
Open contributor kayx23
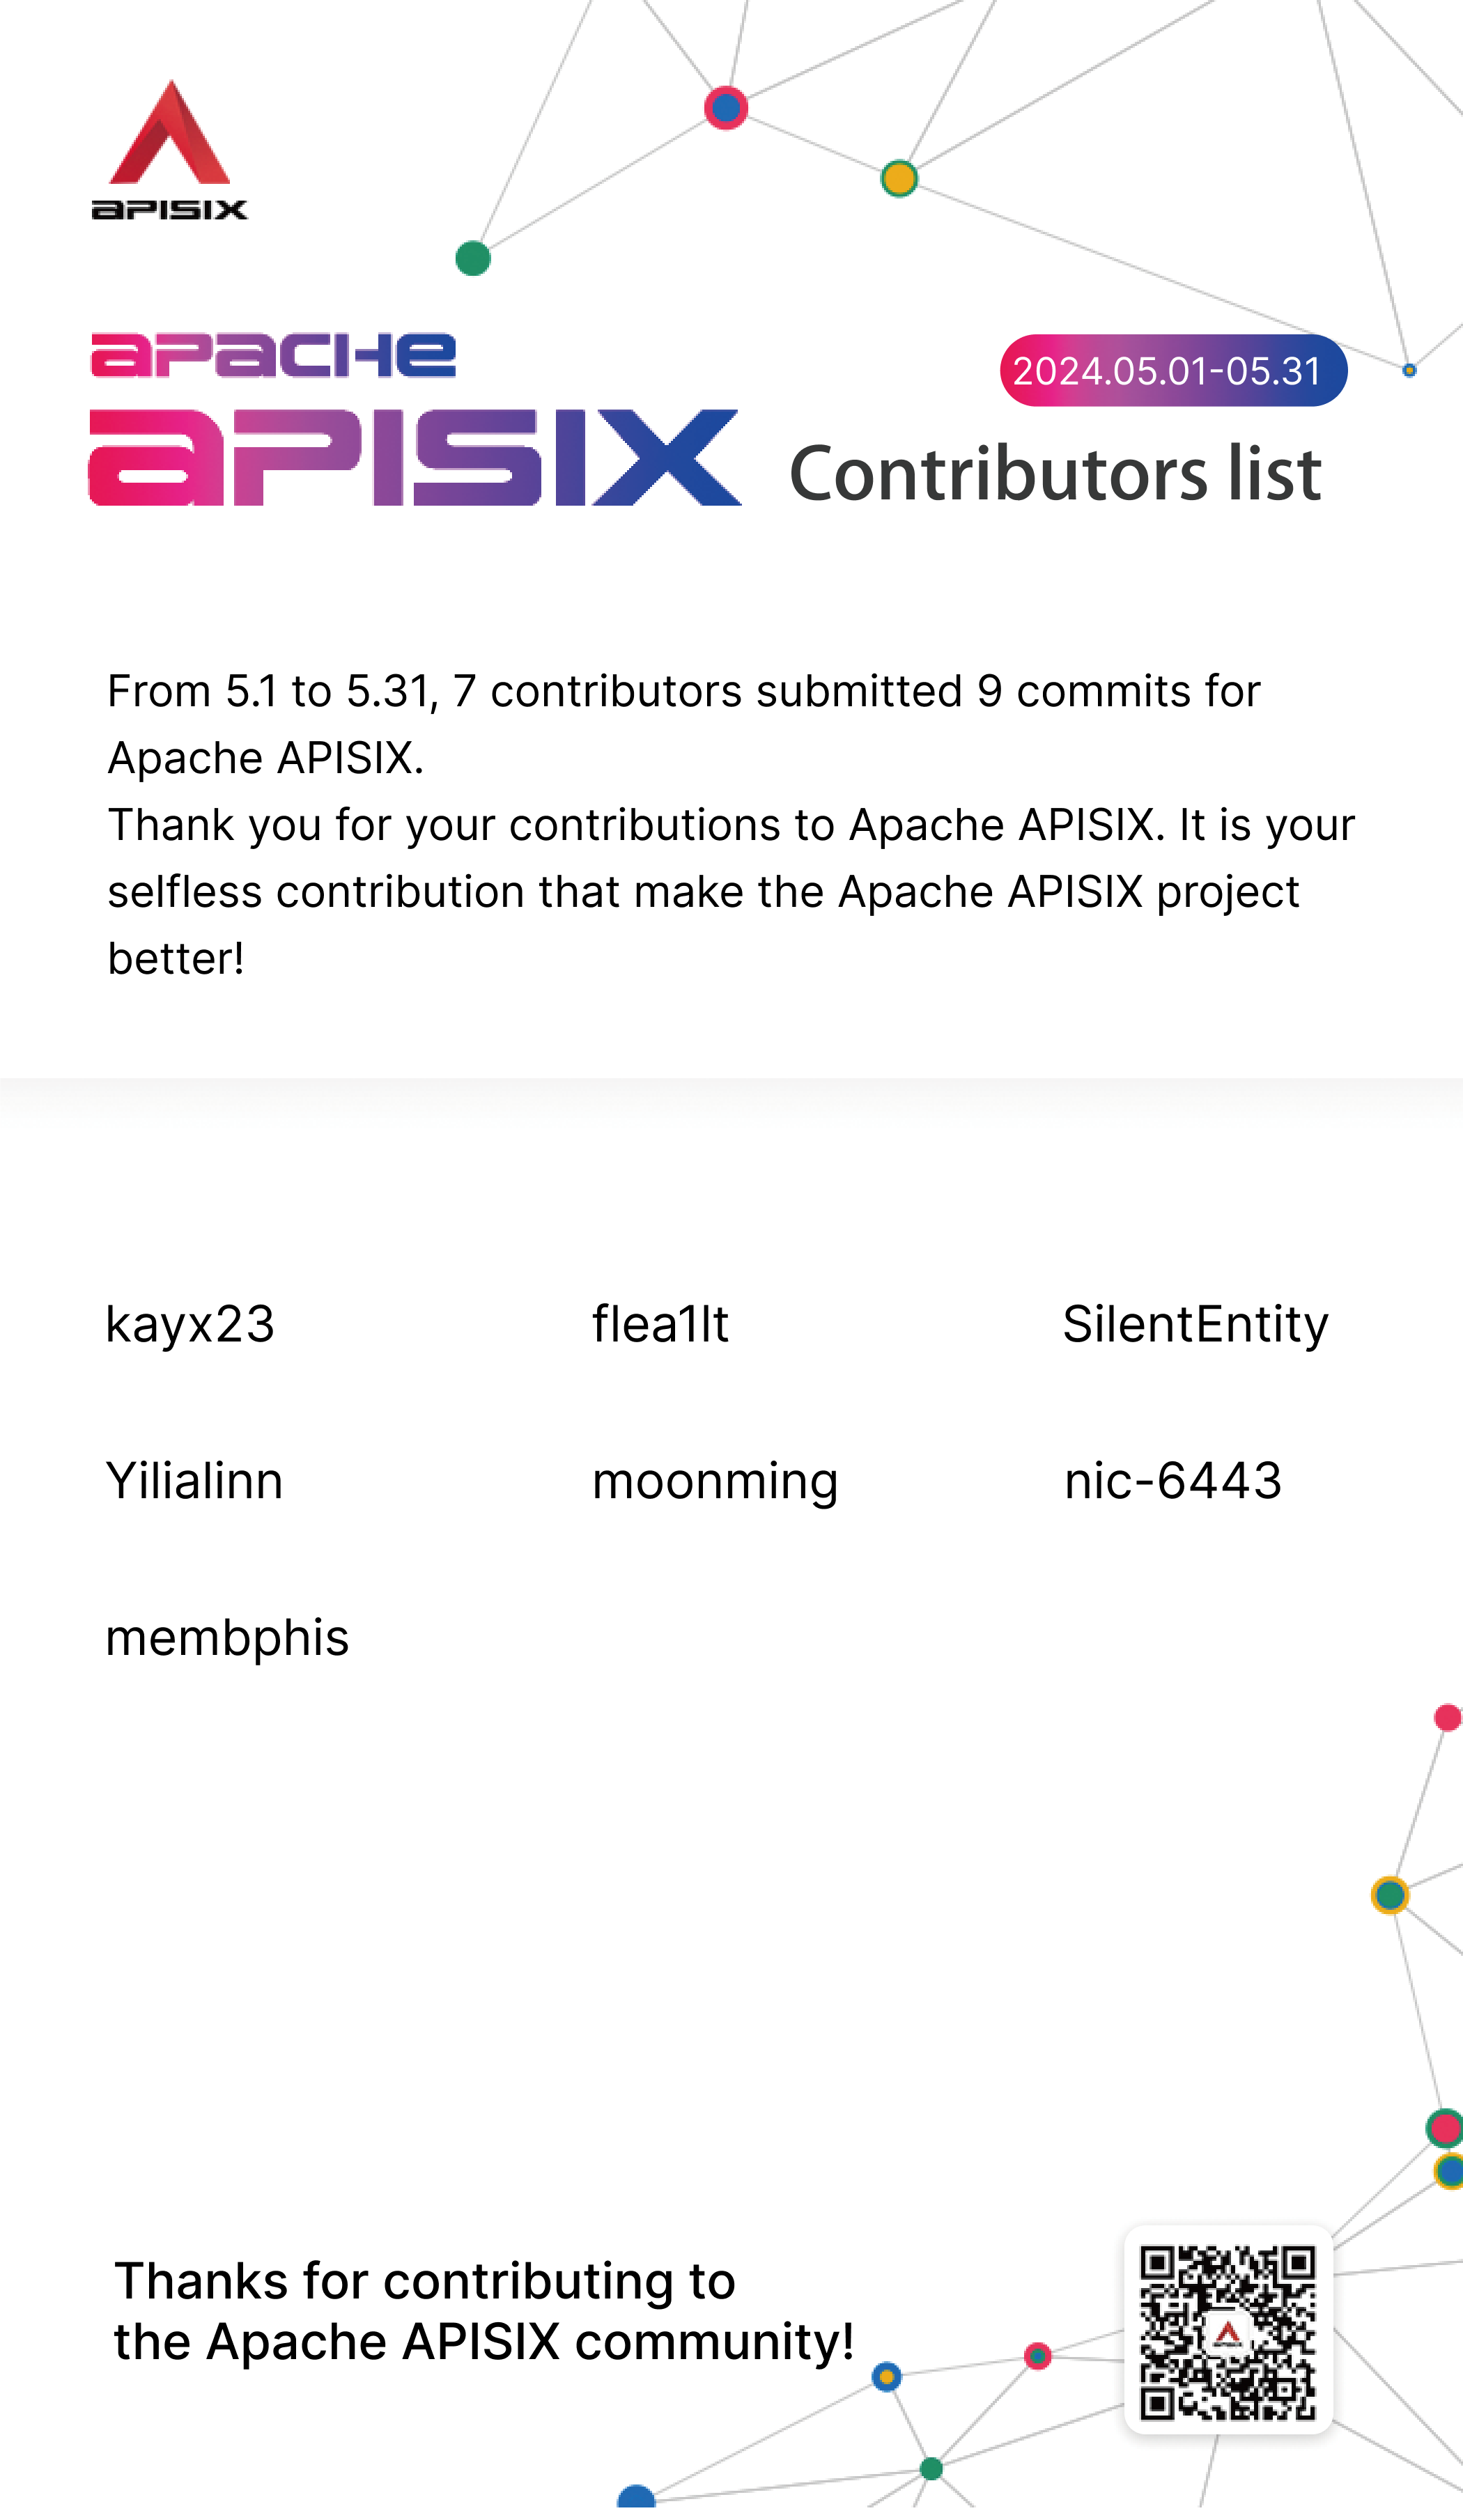(190, 1324)
